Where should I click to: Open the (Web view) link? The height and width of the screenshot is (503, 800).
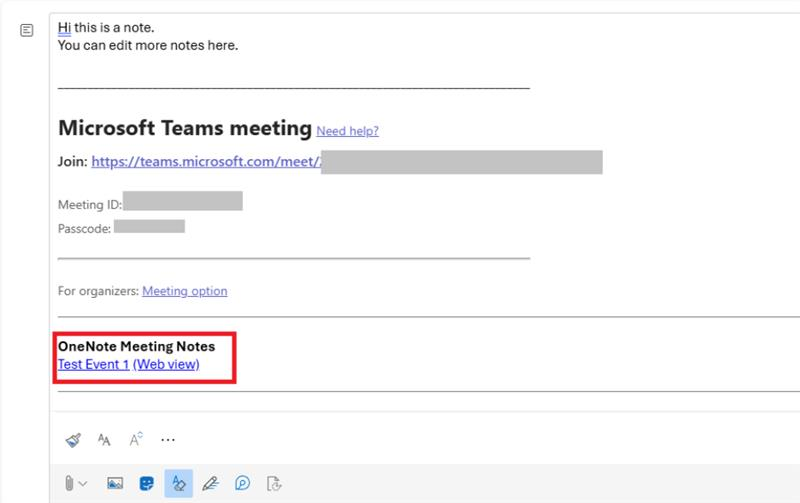pyautogui.click(x=166, y=364)
